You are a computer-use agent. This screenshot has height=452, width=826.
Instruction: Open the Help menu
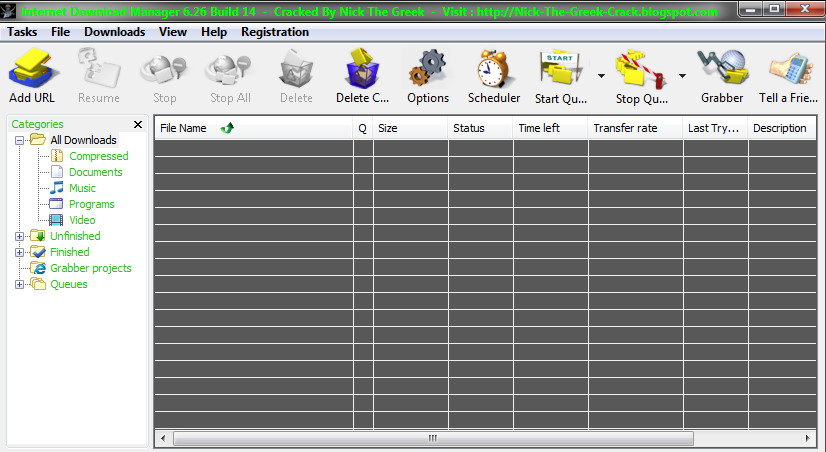[x=214, y=32]
